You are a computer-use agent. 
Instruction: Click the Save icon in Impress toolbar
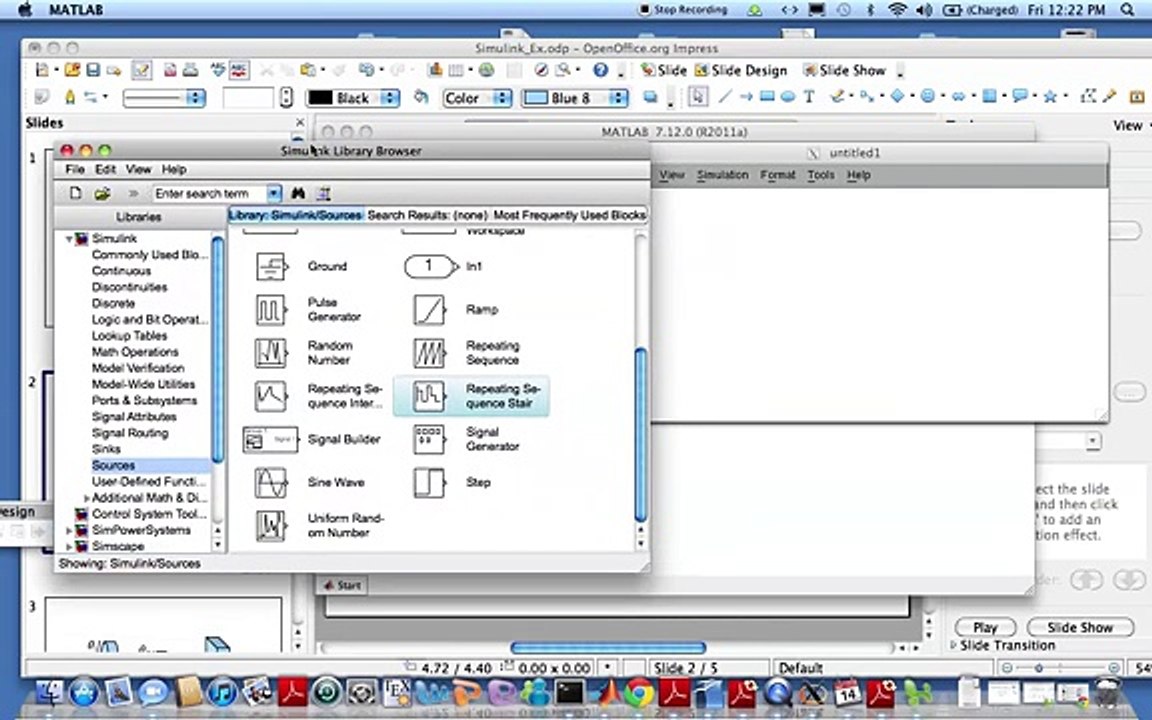(x=93, y=71)
